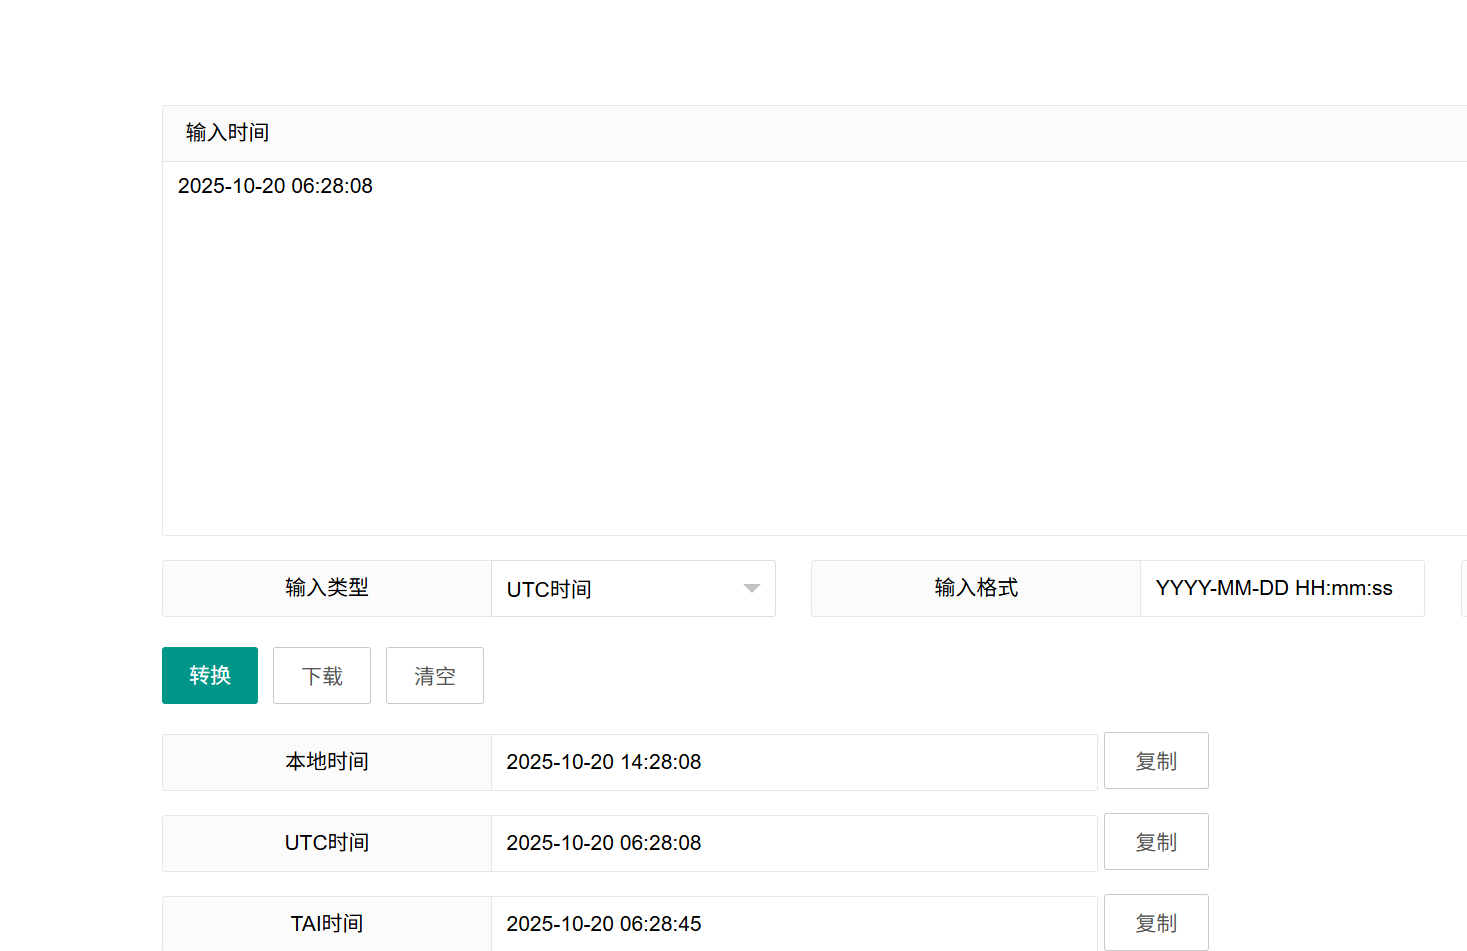Click the 输入格式 label

tap(976, 588)
